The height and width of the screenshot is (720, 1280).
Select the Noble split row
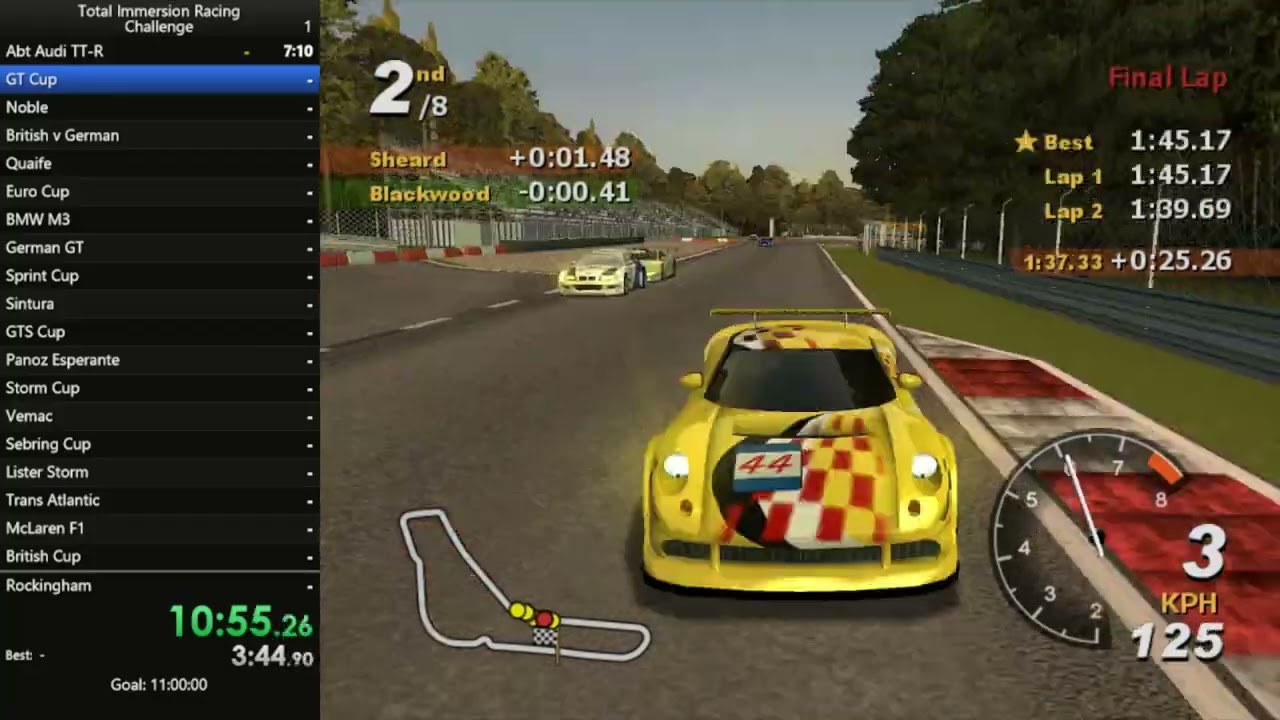click(x=160, y=107)
